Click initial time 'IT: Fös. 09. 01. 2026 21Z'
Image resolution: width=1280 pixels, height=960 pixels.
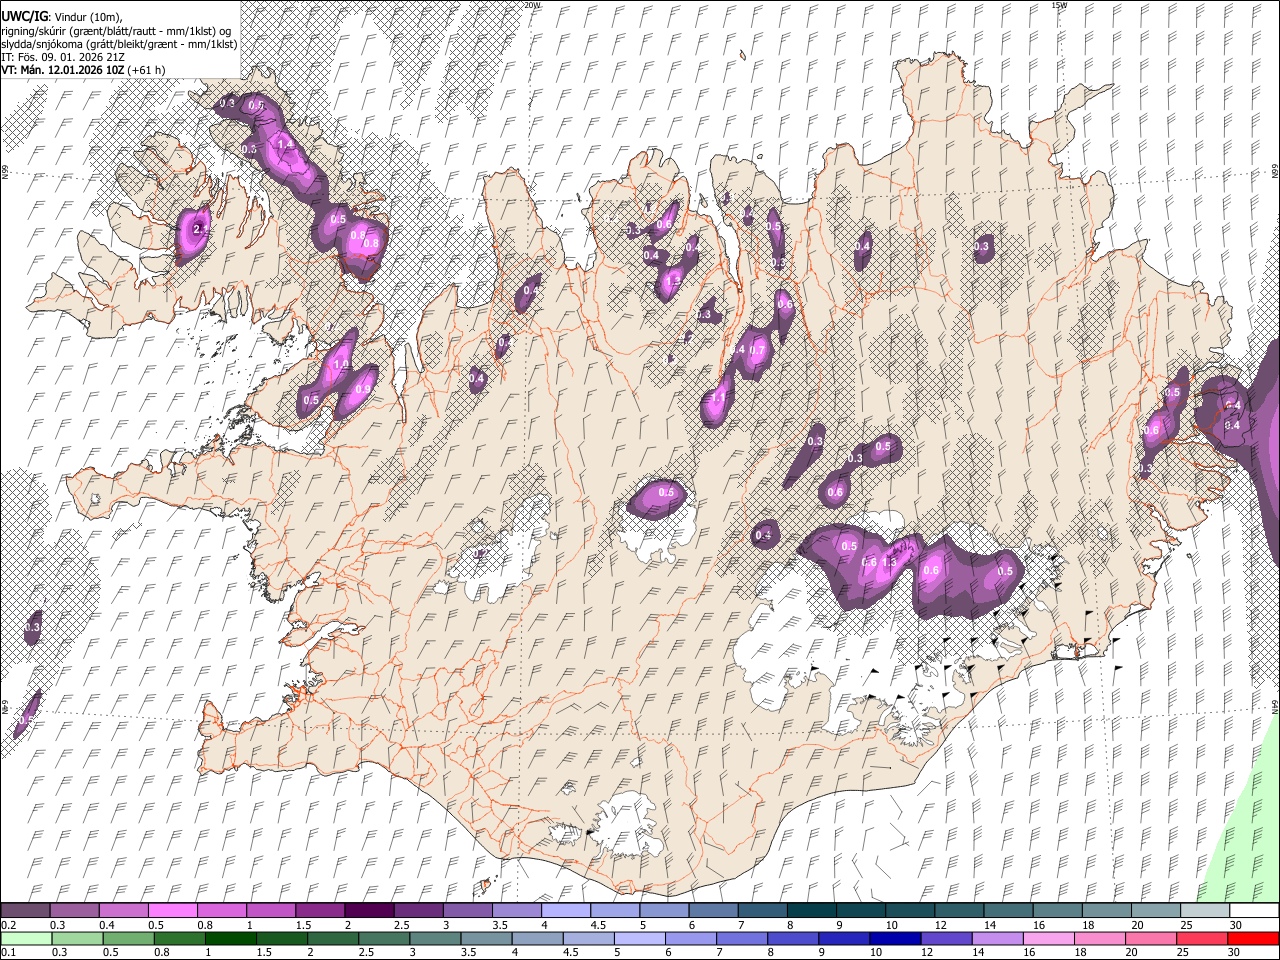63,57
